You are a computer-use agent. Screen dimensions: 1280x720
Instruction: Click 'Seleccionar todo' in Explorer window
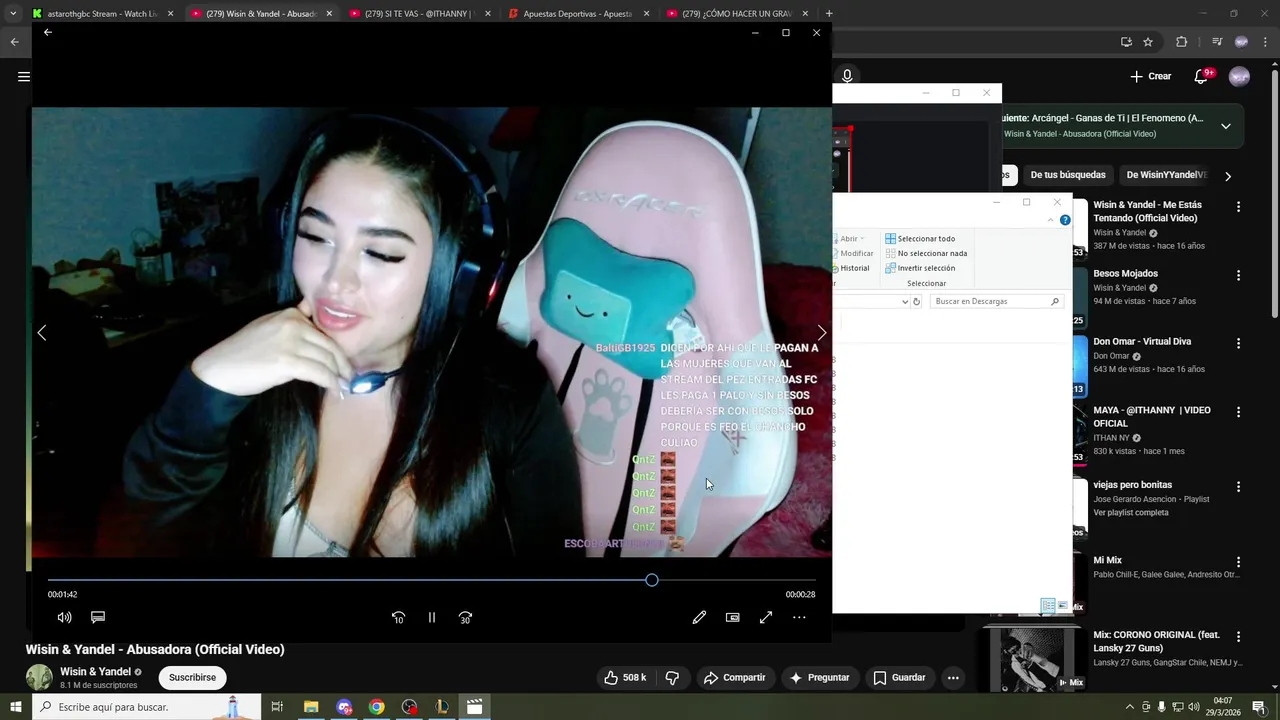click(919, 239)
